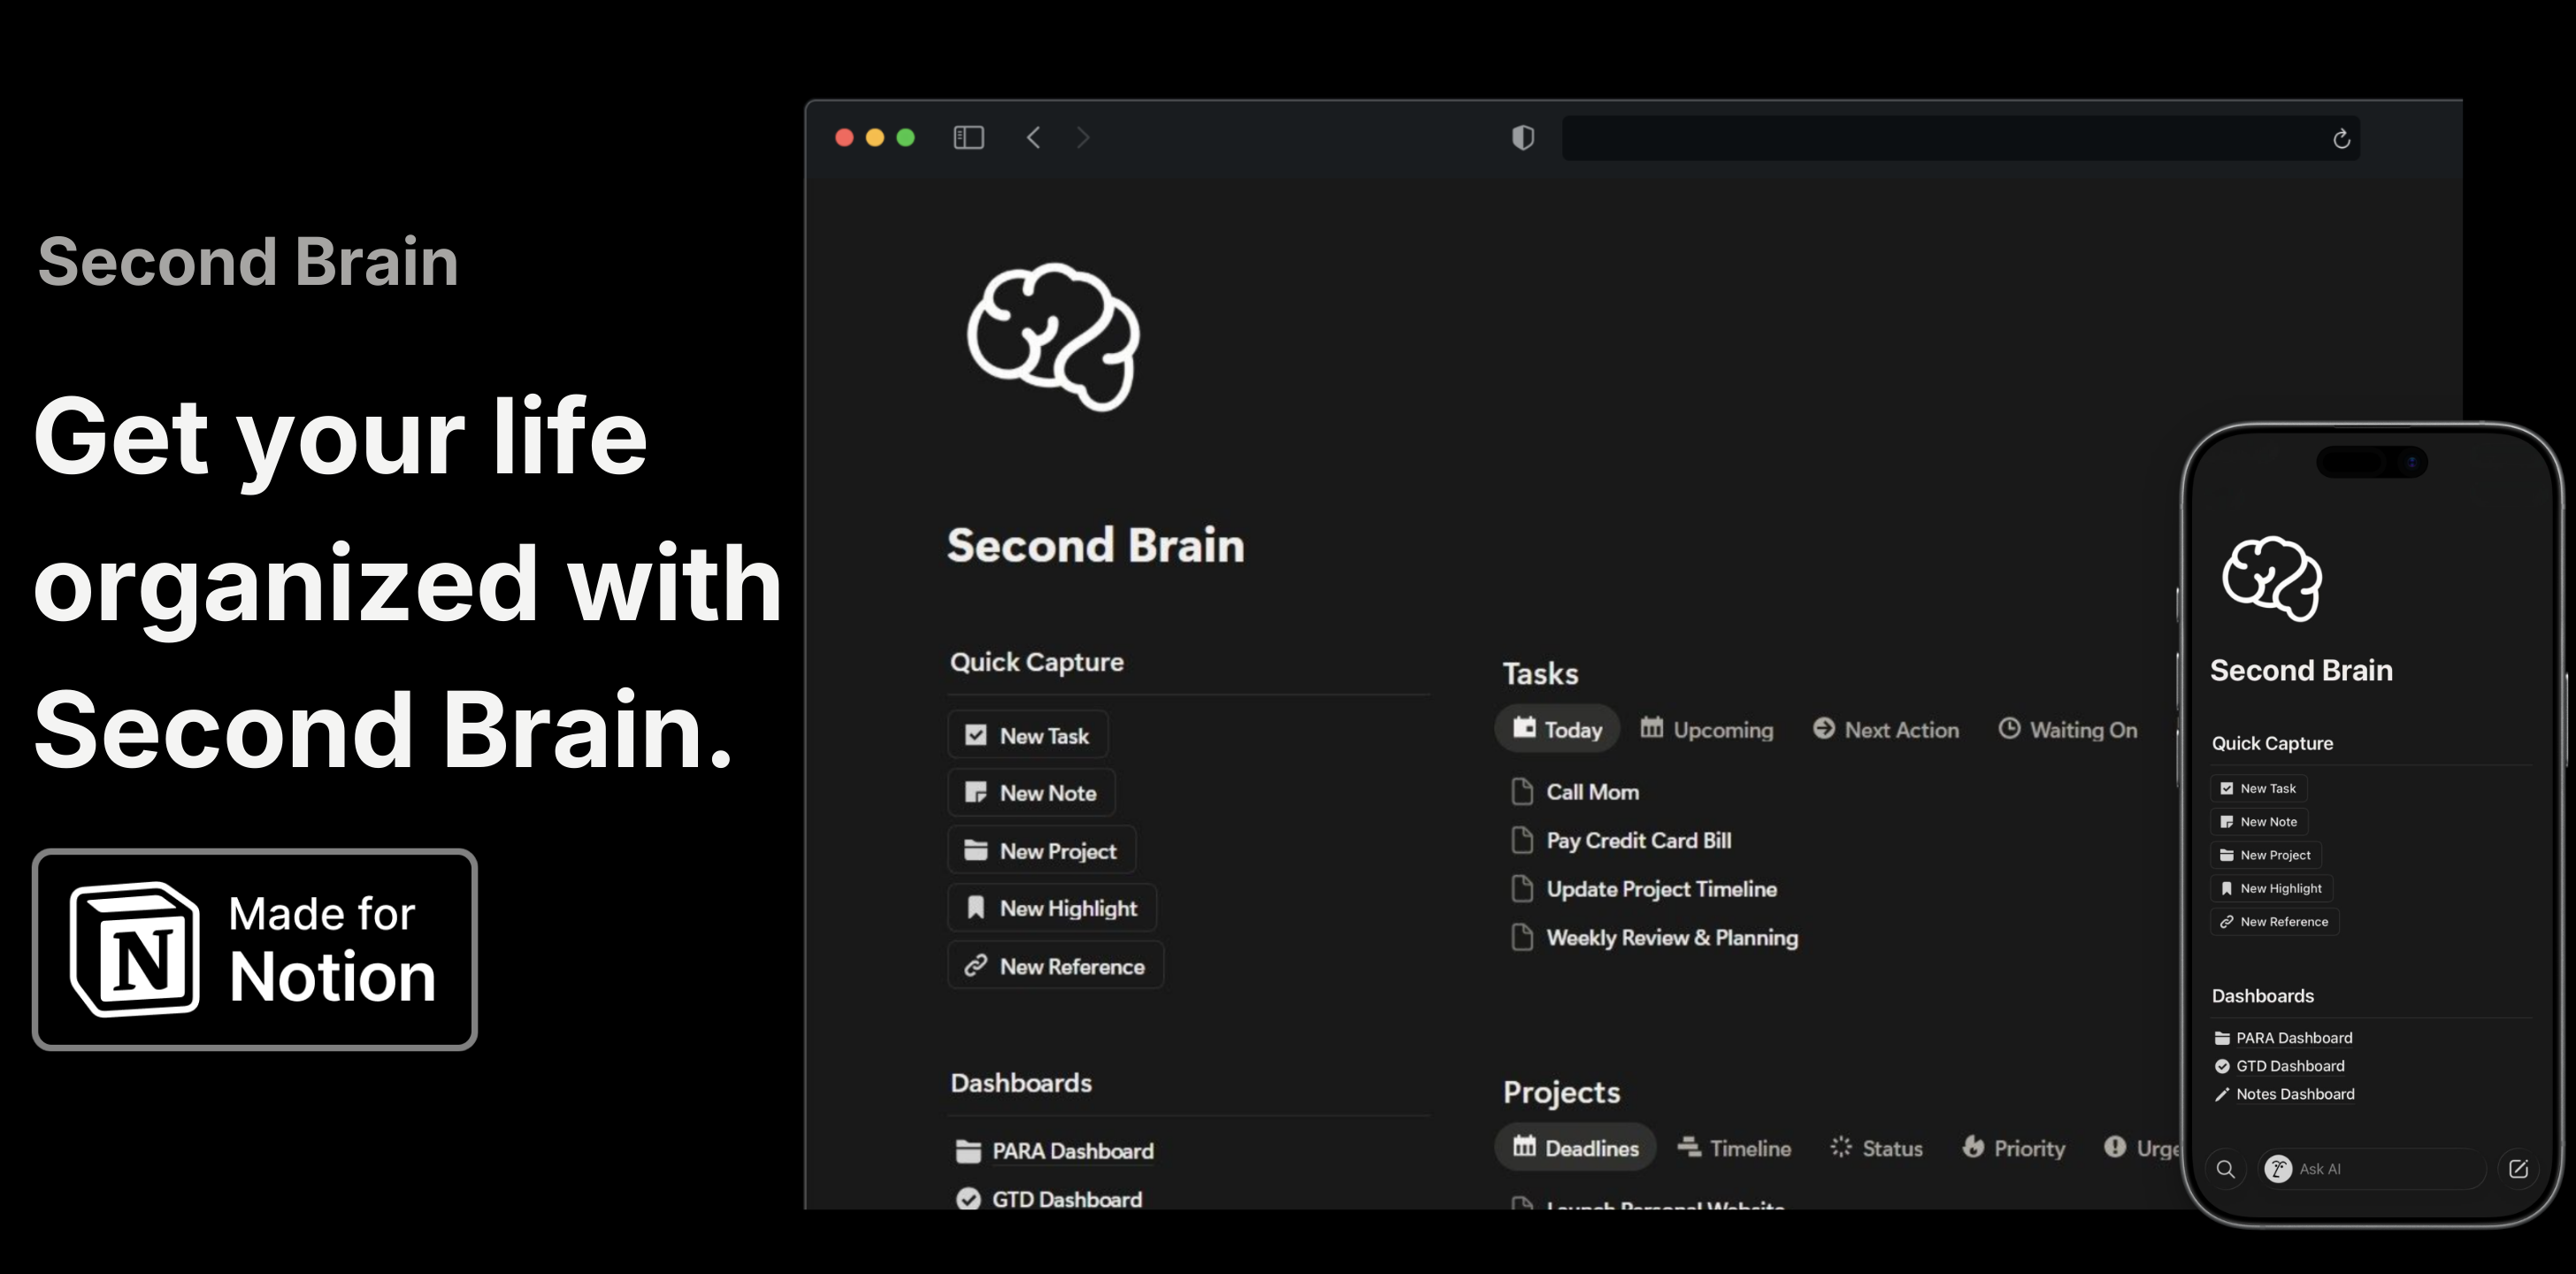Tap the checkbox on the phone's New Task button
2576x1274 pixels.
[x=2227, y=787]
